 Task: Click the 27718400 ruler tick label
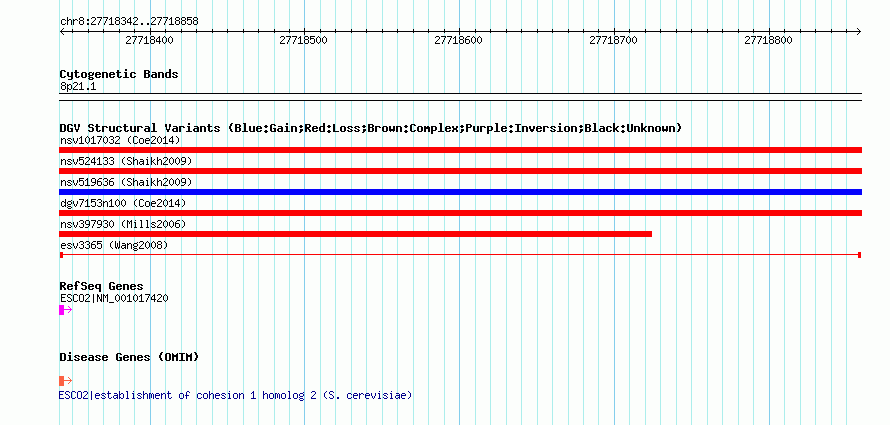149,40
